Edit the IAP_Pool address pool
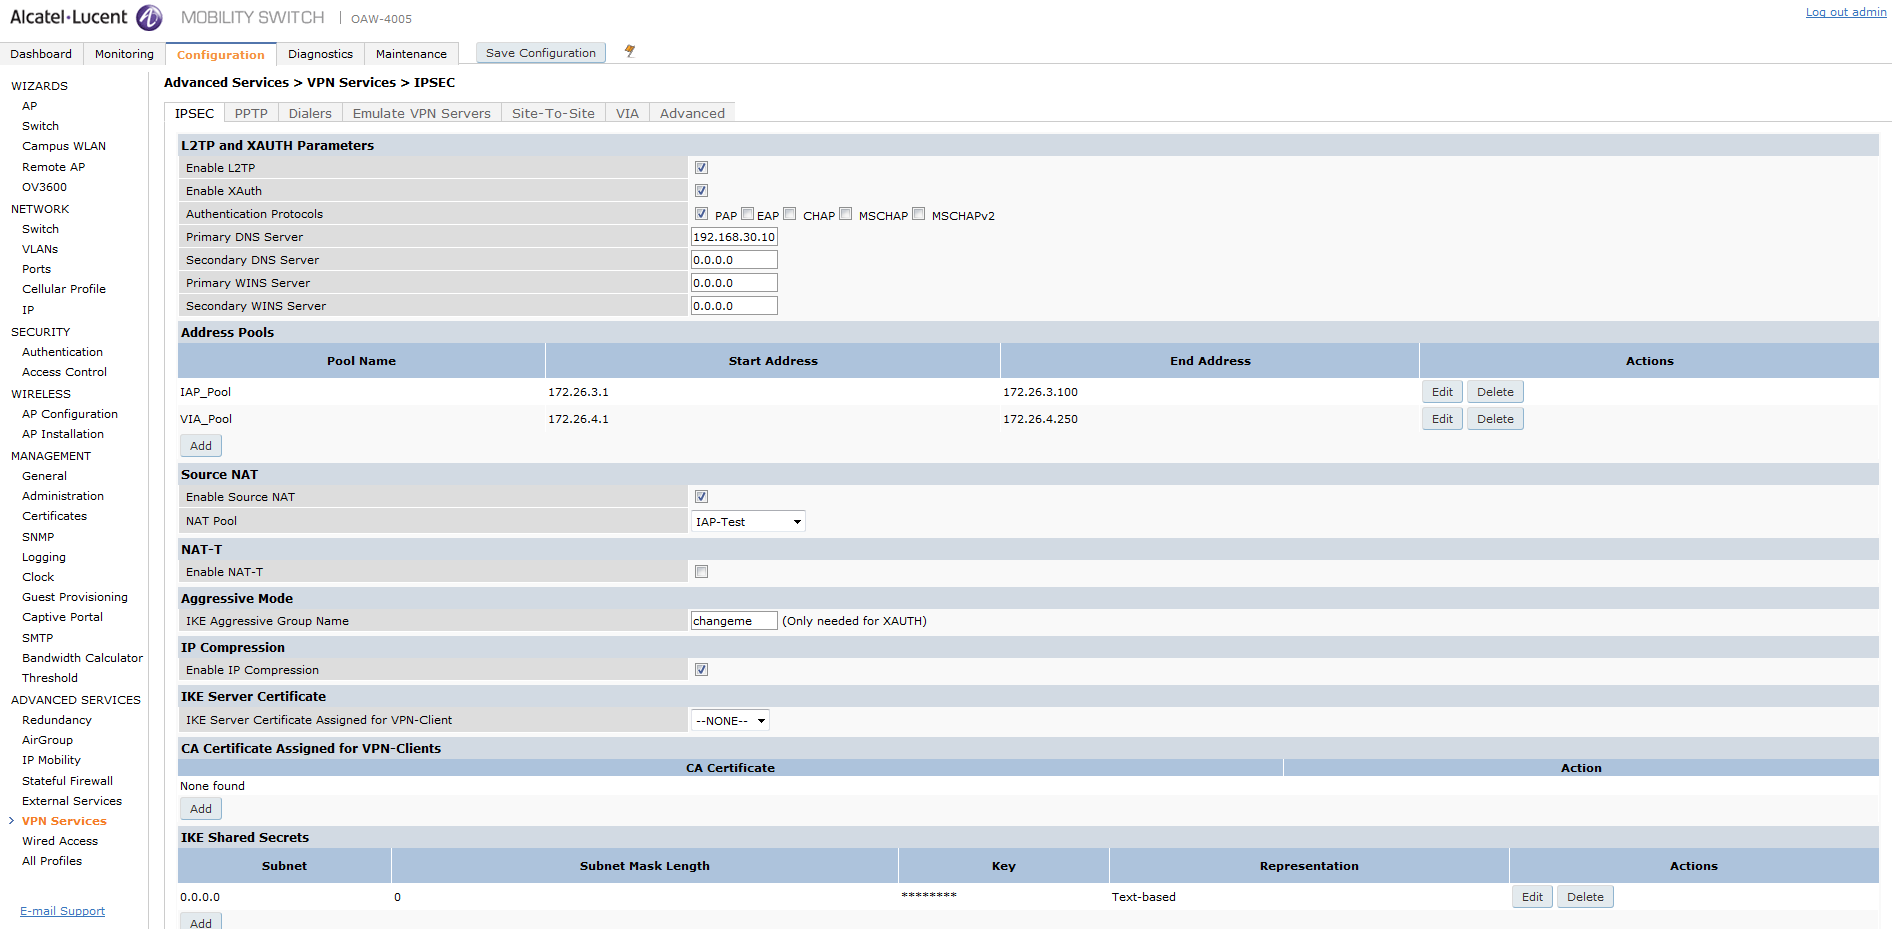 coord(1441,392)
